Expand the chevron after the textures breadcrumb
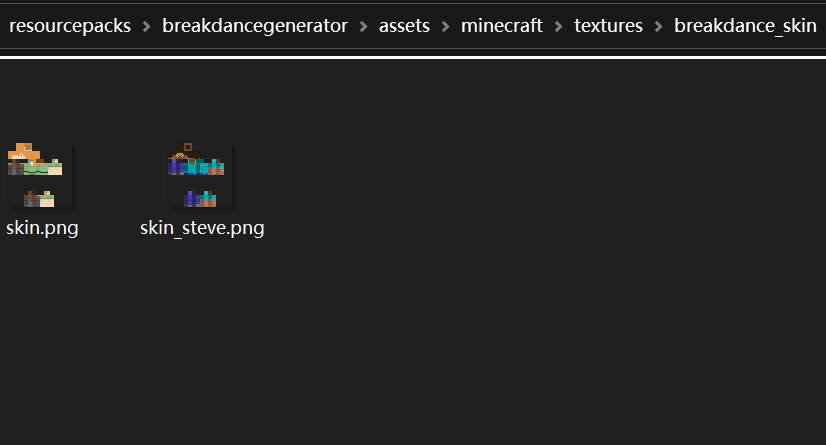 (x=659, y=26)
